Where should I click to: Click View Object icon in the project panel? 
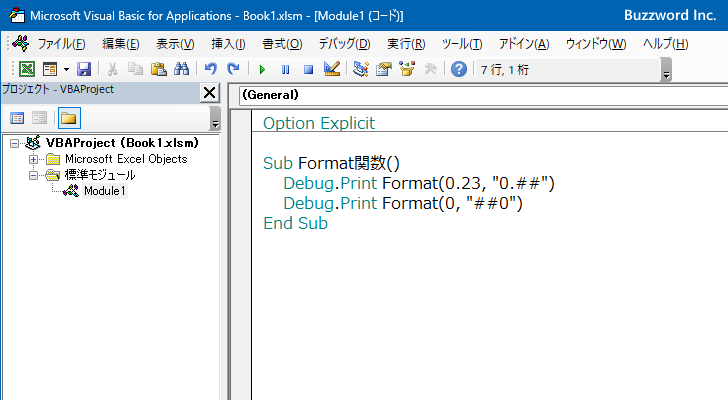(39, 118)
